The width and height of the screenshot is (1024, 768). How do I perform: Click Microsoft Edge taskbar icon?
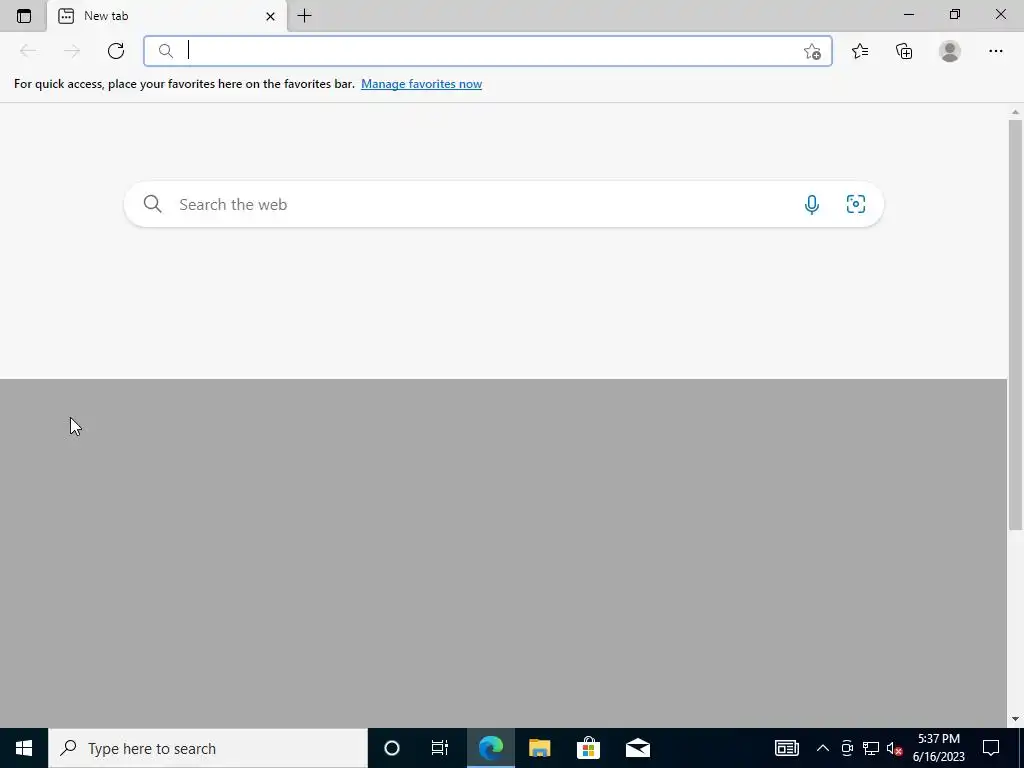coord(490,748)
